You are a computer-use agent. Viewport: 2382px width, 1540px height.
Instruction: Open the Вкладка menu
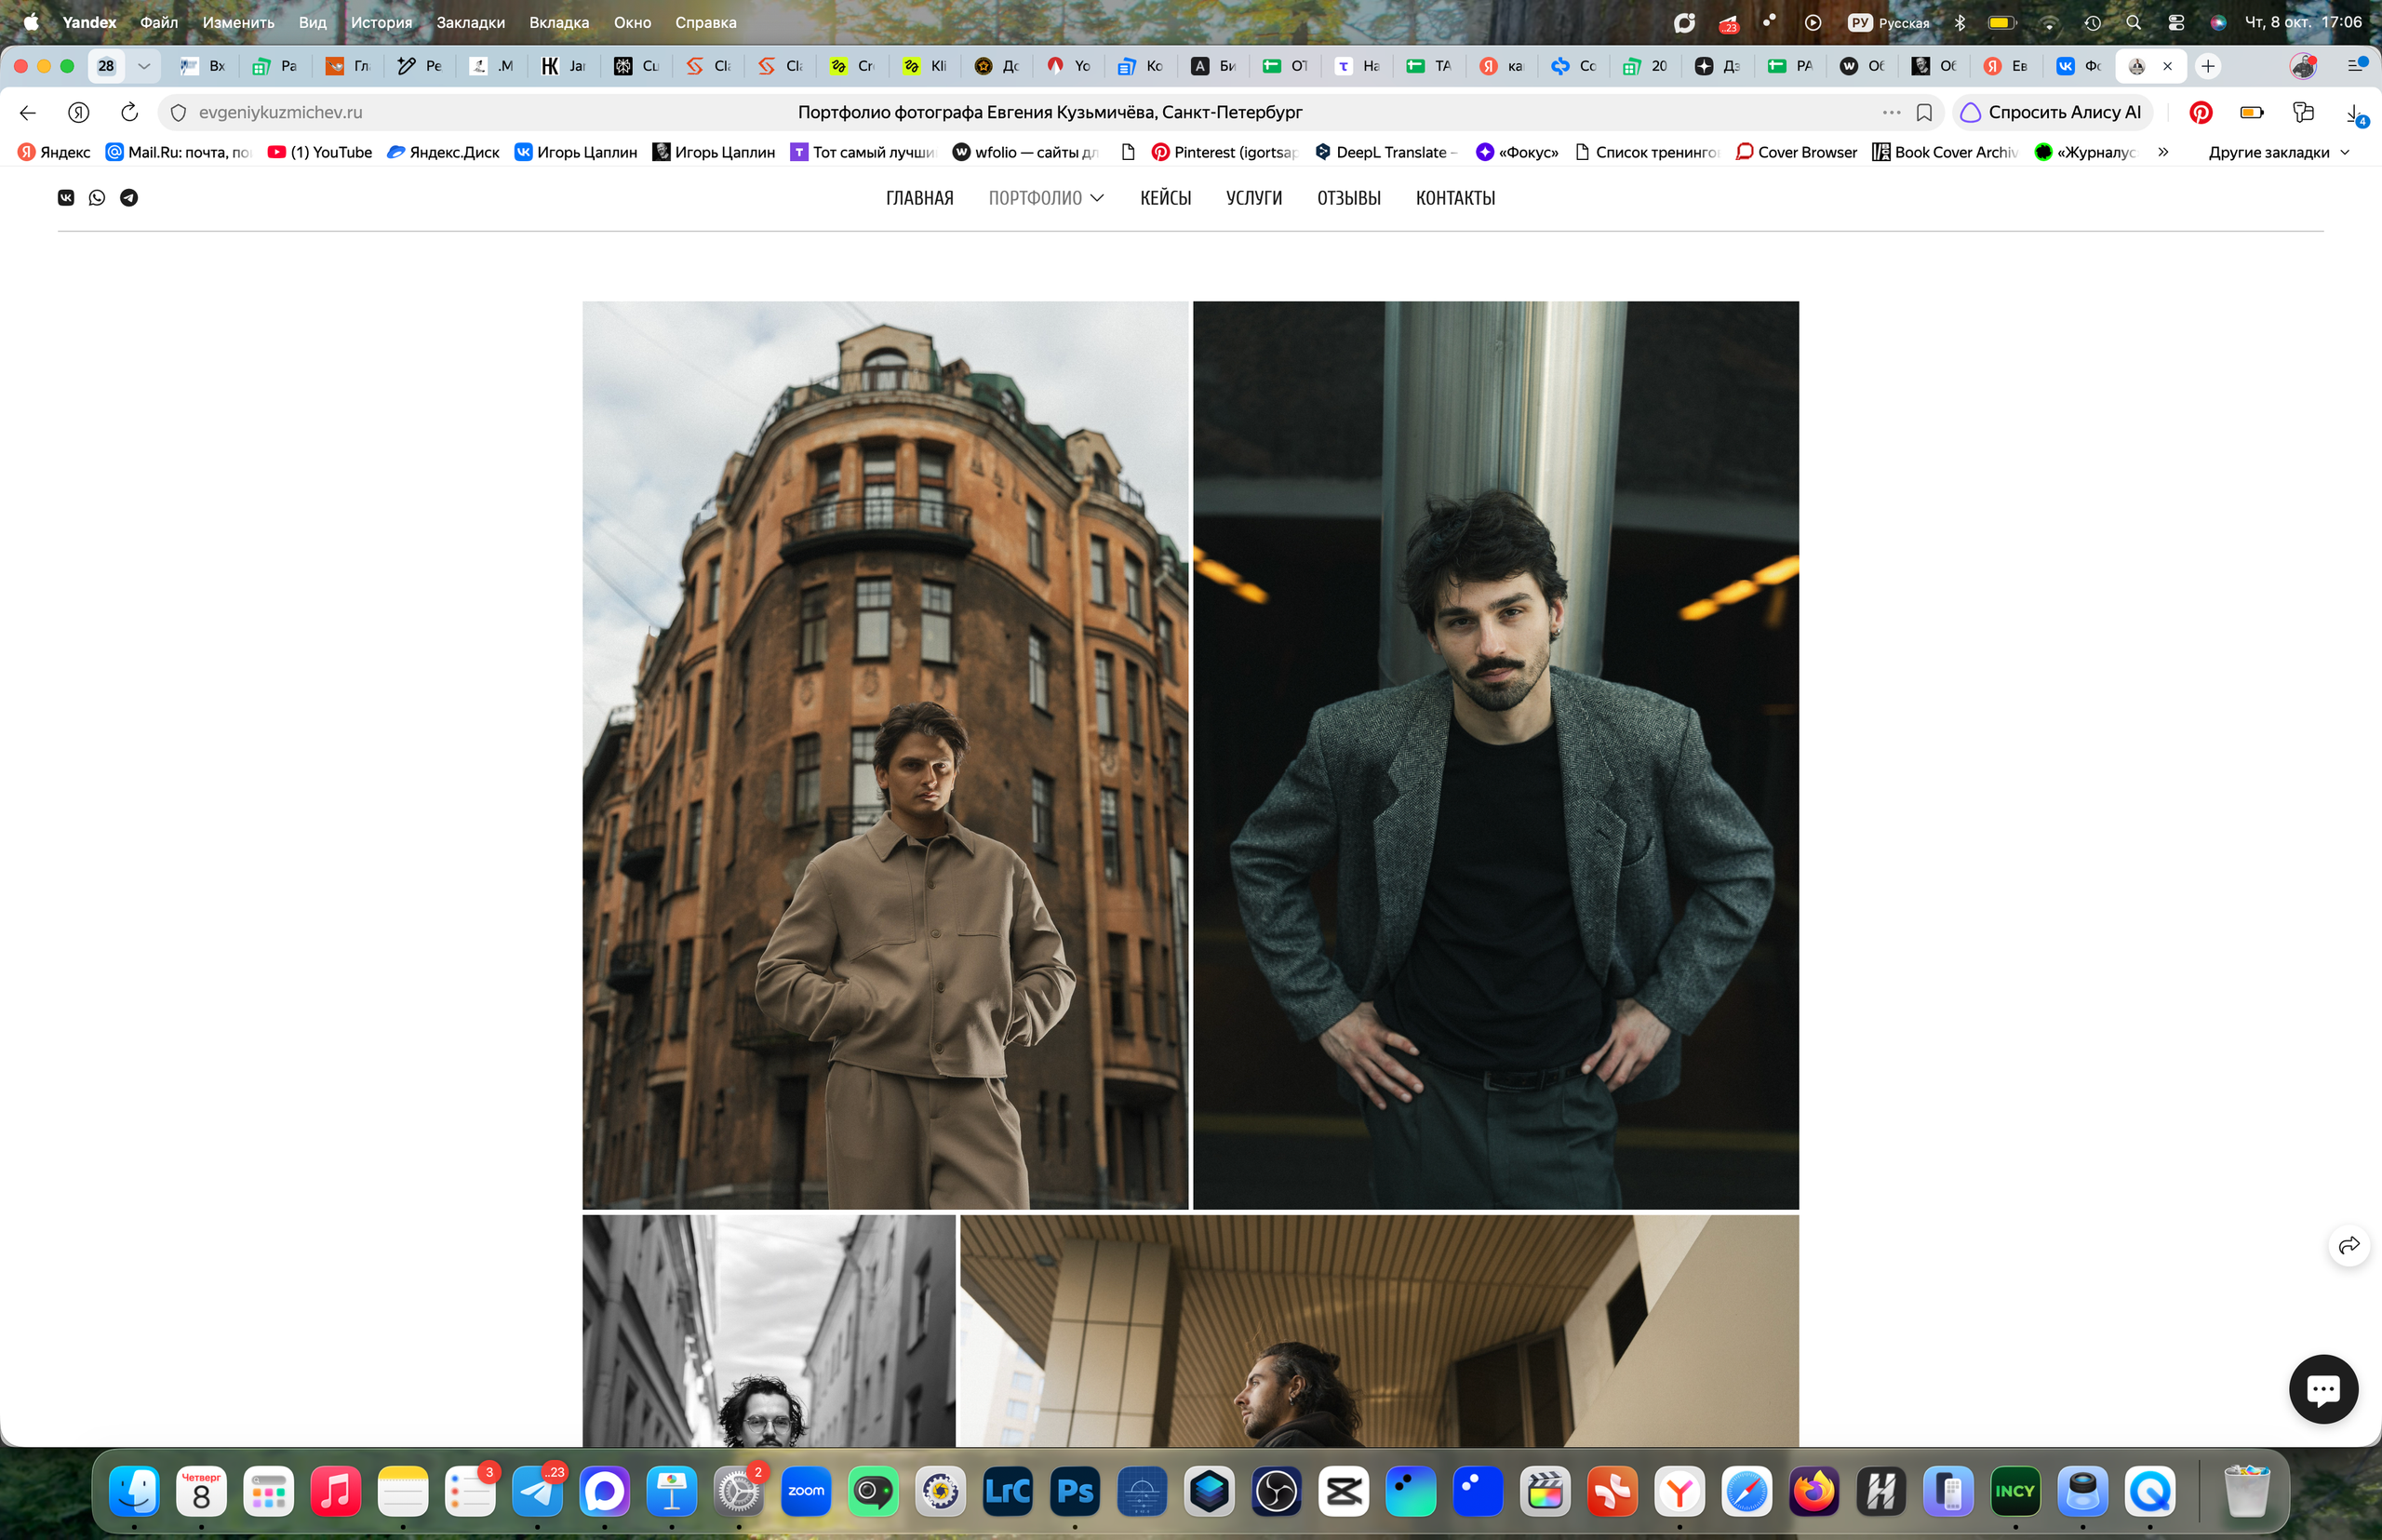pos(559,22)
